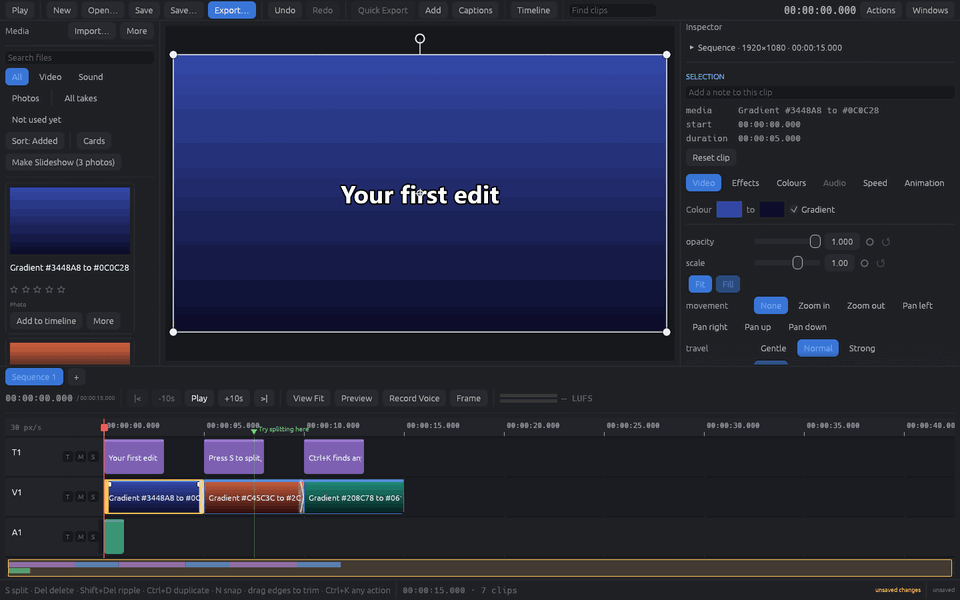Switch to the Effects tab

(745, 183)
